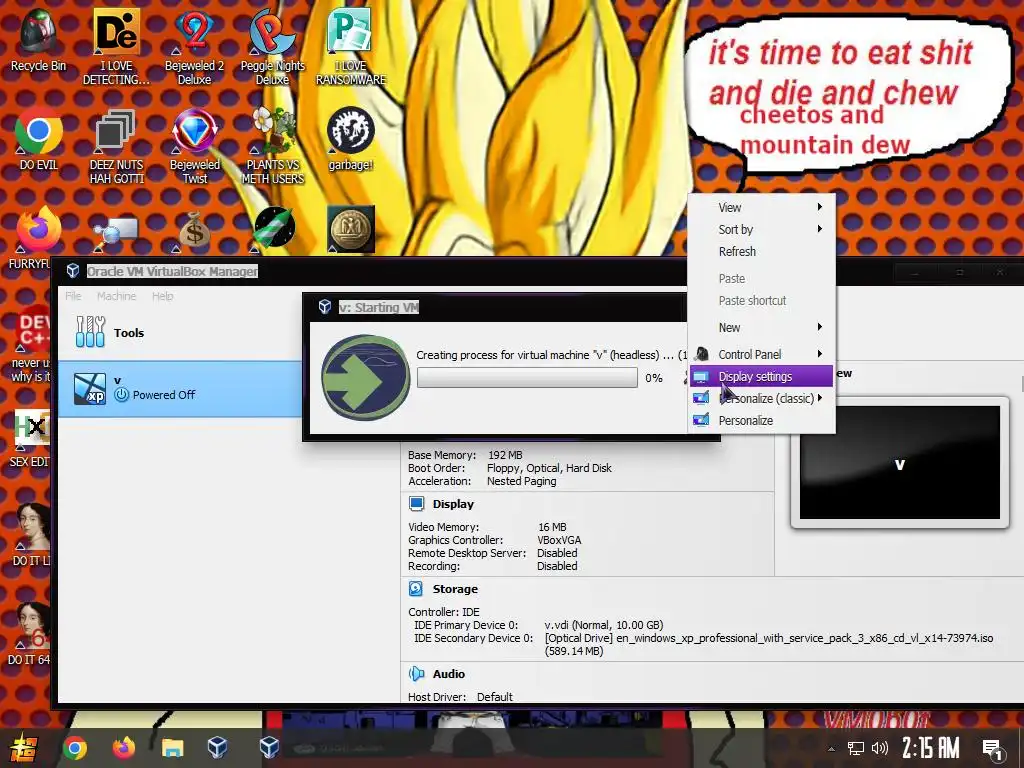This screenshot has width=1024, height=768.
Task: Click the network tray icon
Action: click(856, 748)
